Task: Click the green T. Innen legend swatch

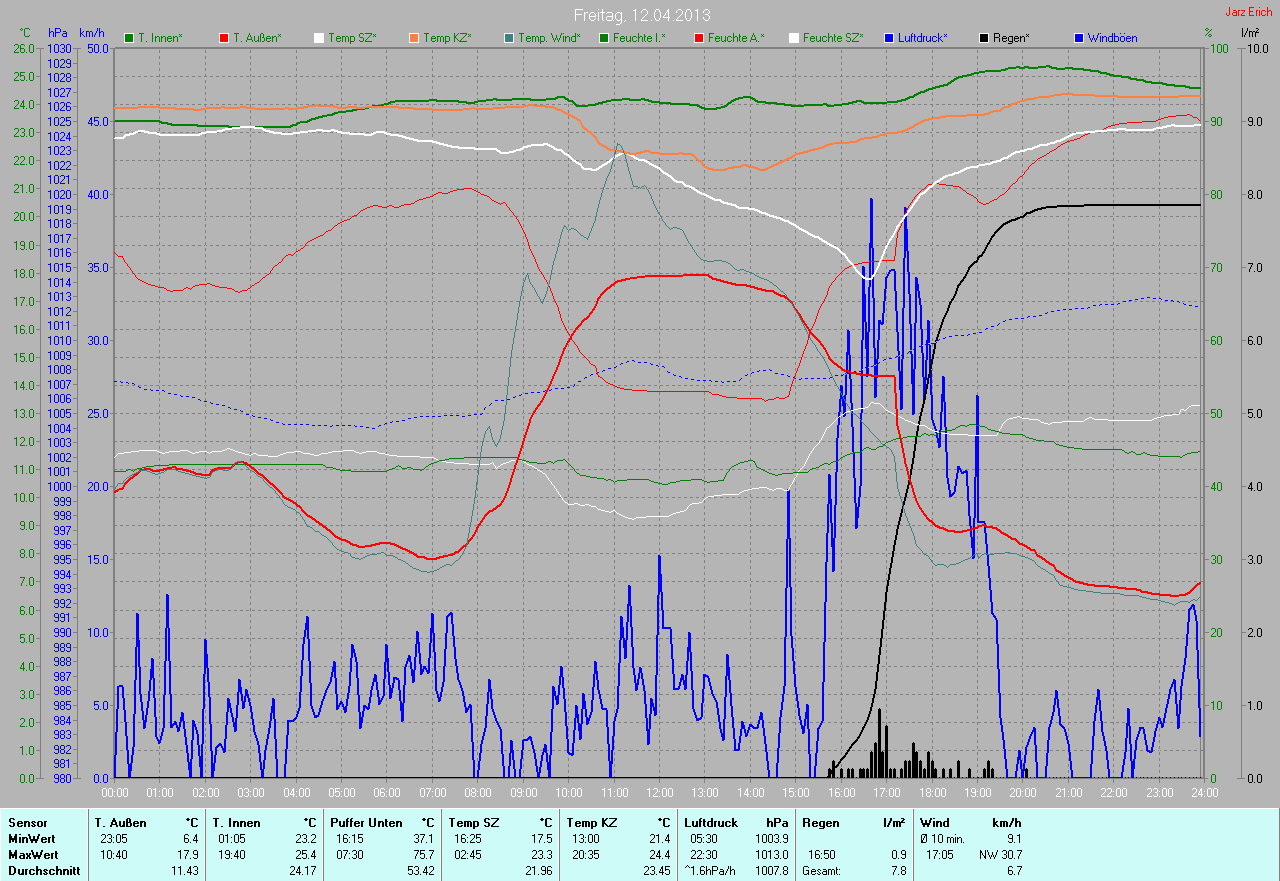Action: pyautogui.click(x=129, y=38)
